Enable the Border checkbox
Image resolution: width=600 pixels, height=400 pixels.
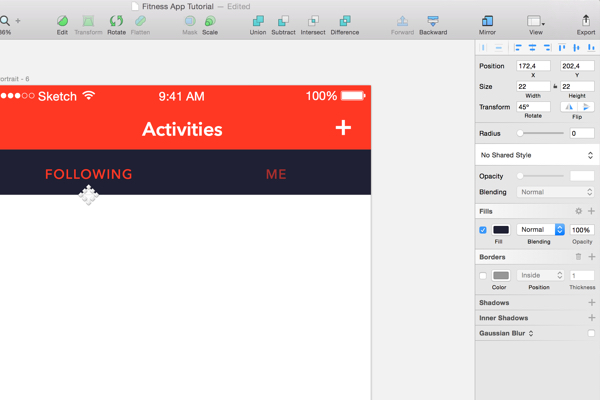pyautogui.click(x=483, y=276)
